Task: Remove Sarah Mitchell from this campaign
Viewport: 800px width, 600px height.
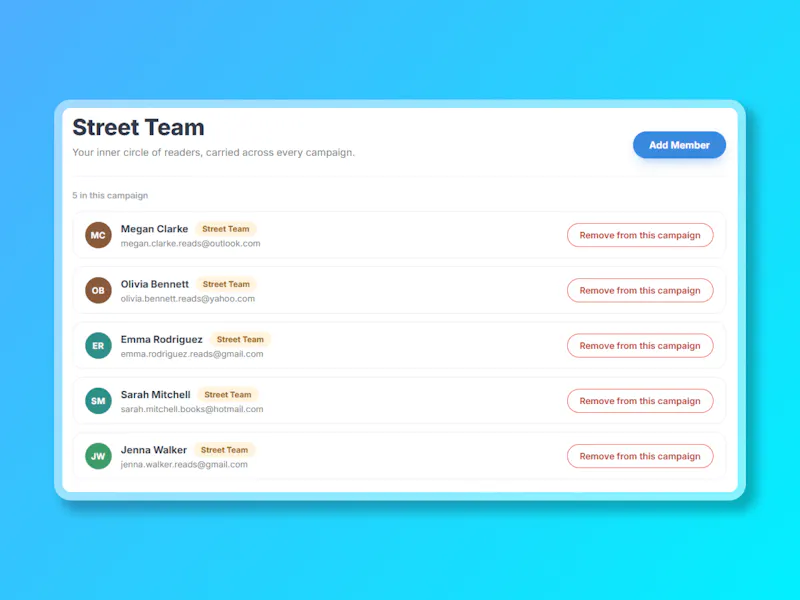Action: click(x=640, y=401)
